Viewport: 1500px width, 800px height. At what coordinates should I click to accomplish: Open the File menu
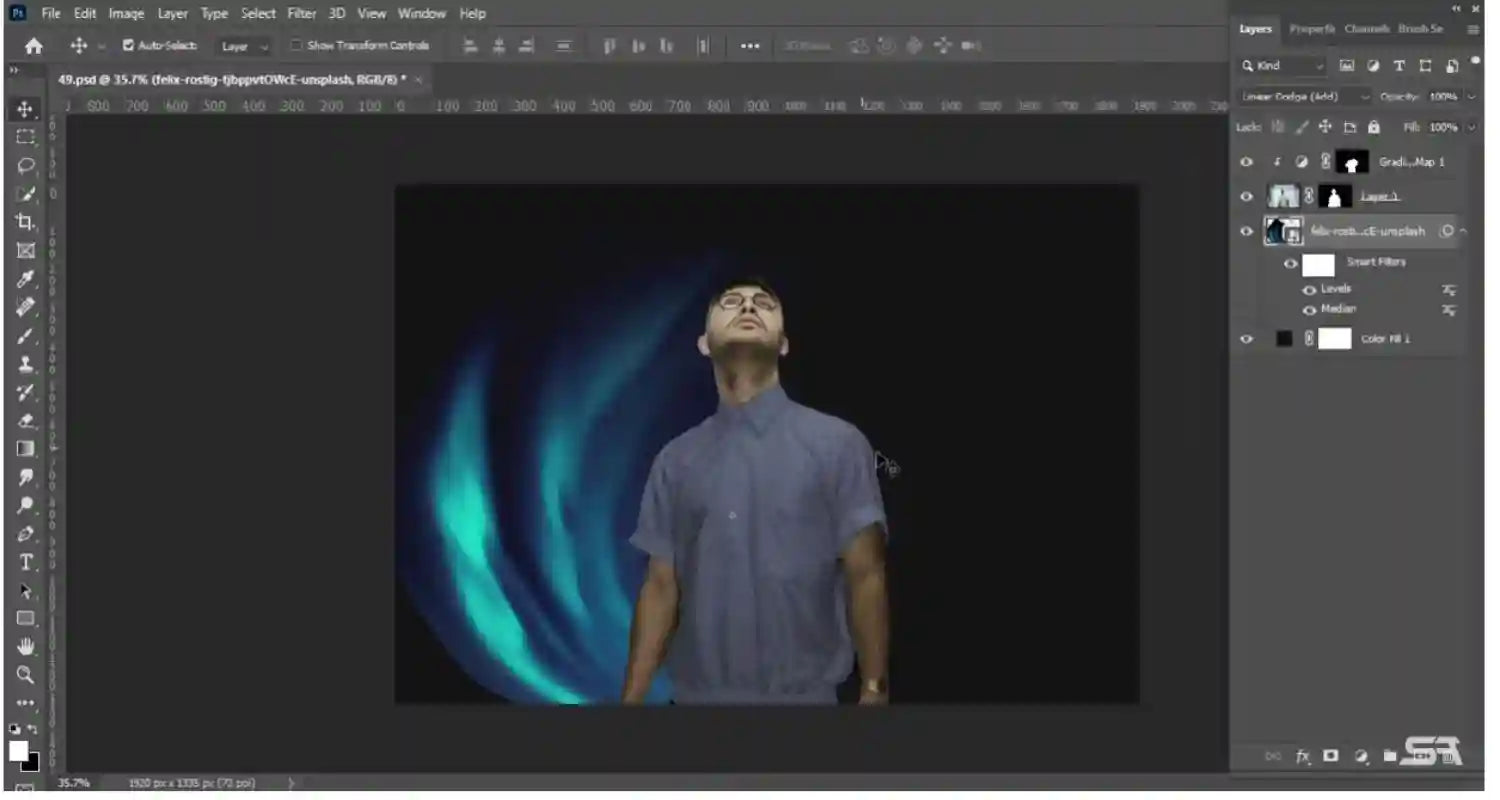pos(51,13)
